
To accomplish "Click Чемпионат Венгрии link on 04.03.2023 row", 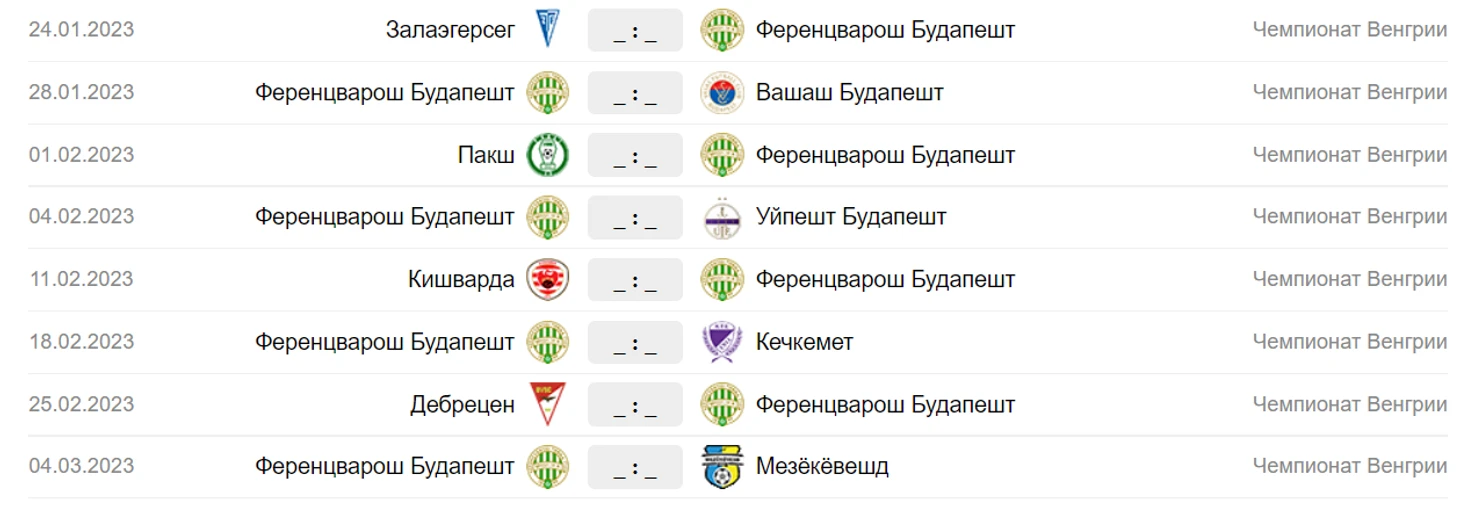I will [x=1349, y=466].
